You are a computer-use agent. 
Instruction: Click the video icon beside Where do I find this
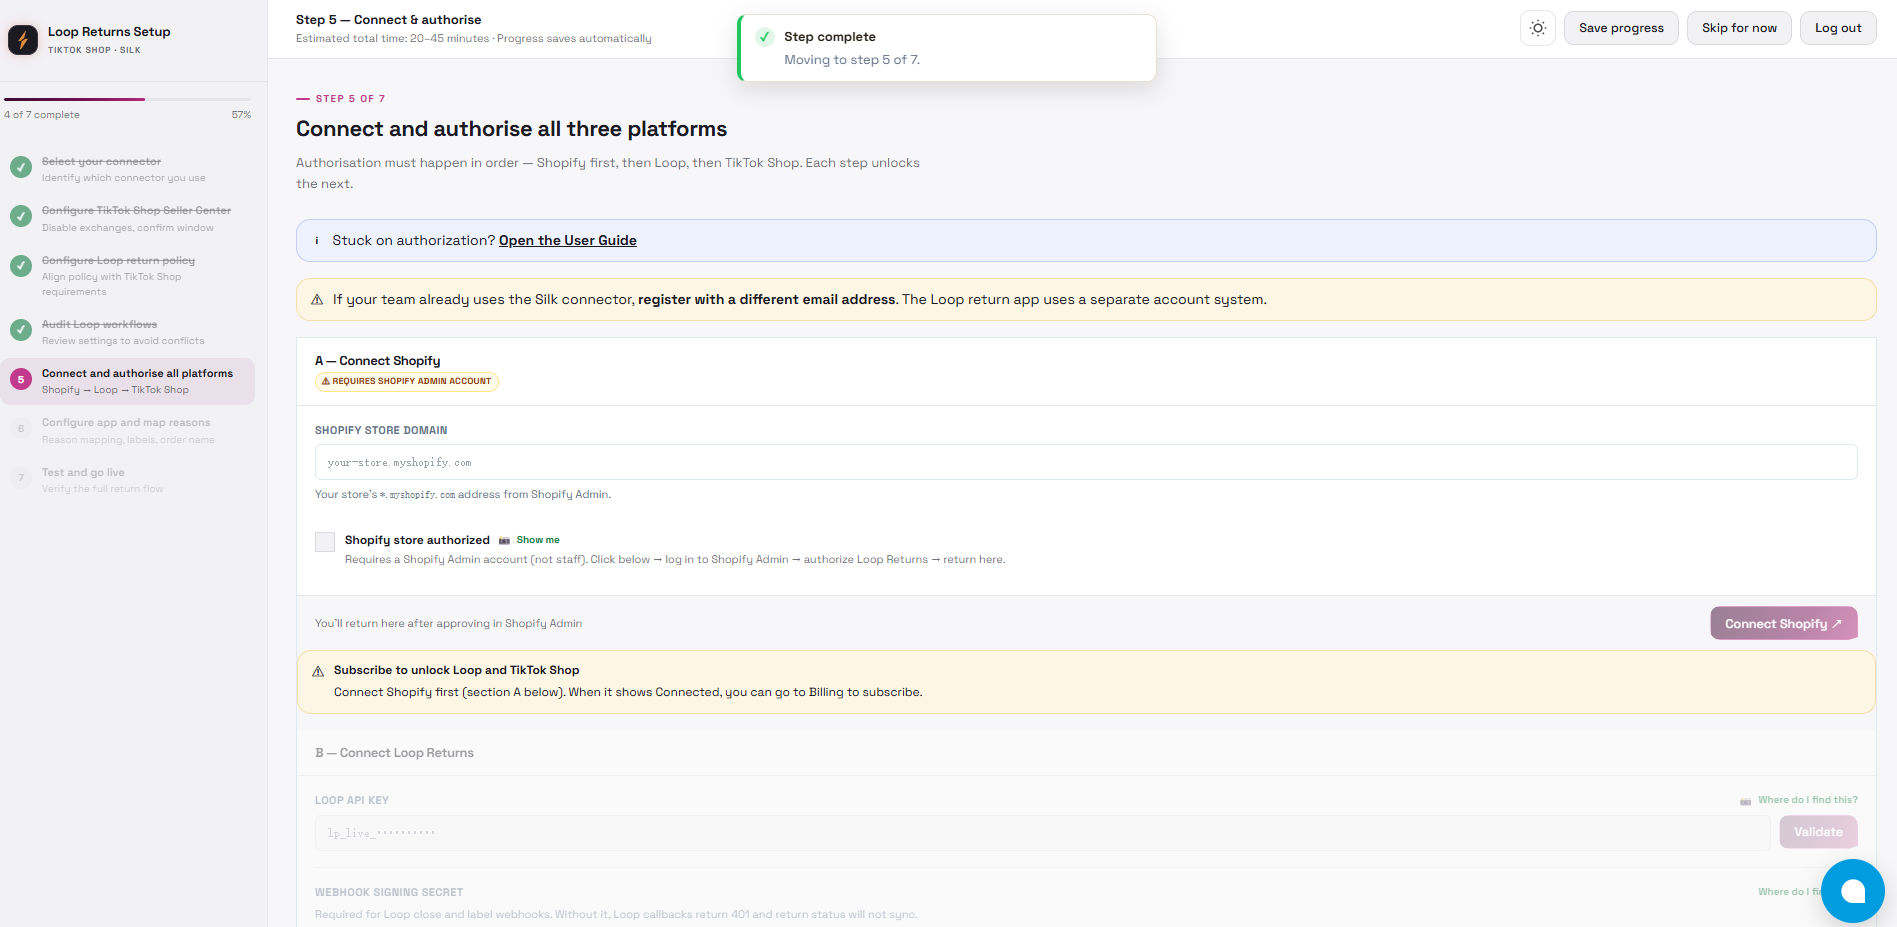1745,801
